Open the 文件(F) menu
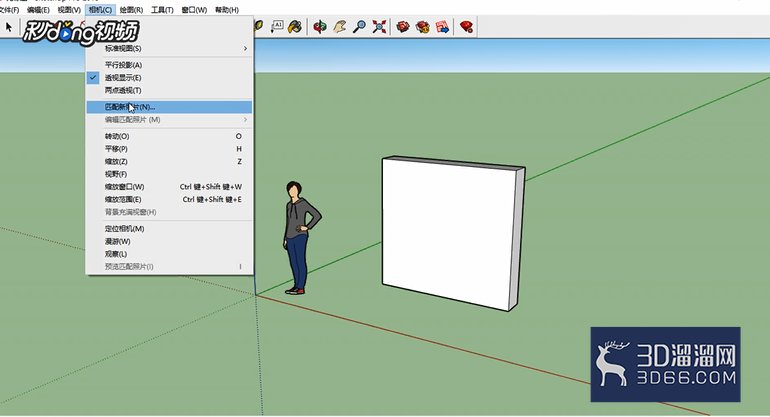Screen dimensions: 770x417 [9, 10]
